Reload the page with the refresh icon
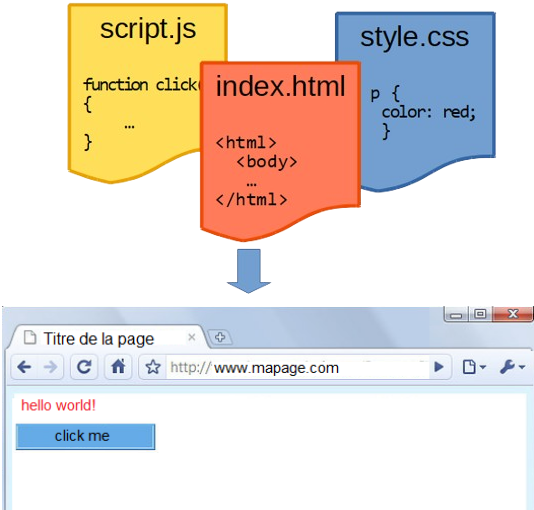The width and height of the screenshot is (534, 510). pos(84,367)
